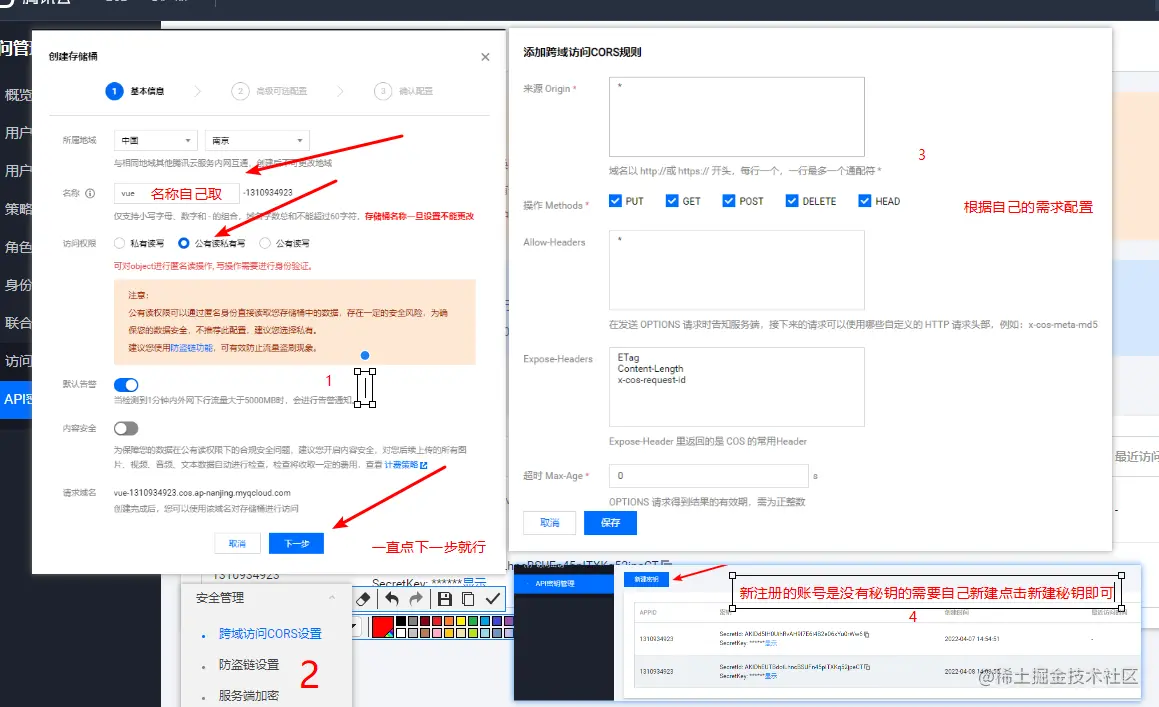The width and height of the screenshot is (1159, 707).
Task: Click 取消 in the 创建存储桶 dialog
Action: click(x=237, y=544)
